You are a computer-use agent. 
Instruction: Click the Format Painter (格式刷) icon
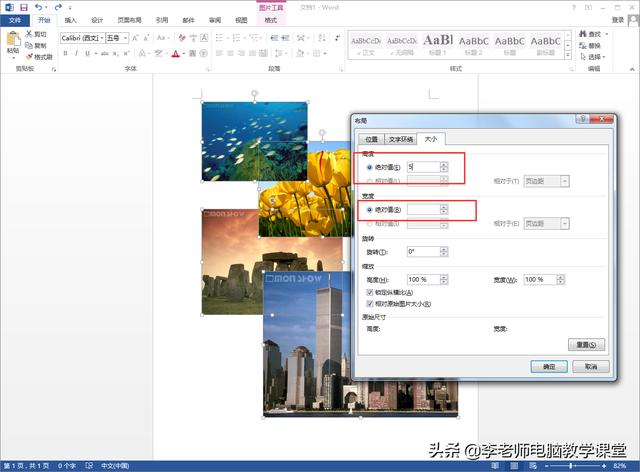[x=29, y=57]
